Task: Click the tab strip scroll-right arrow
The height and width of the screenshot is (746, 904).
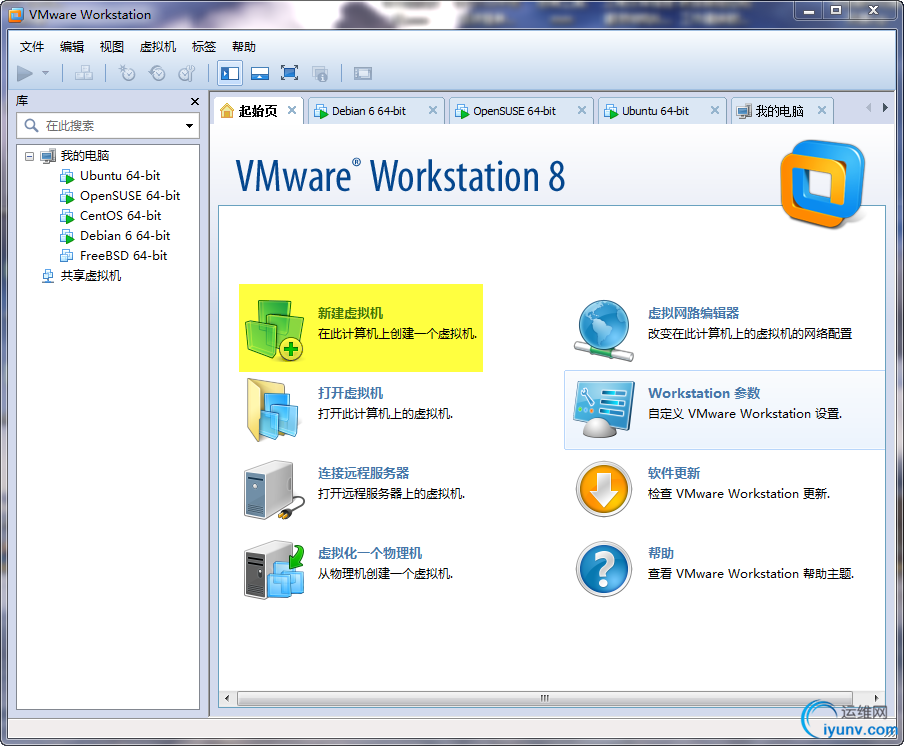Action: click(885, 108)
